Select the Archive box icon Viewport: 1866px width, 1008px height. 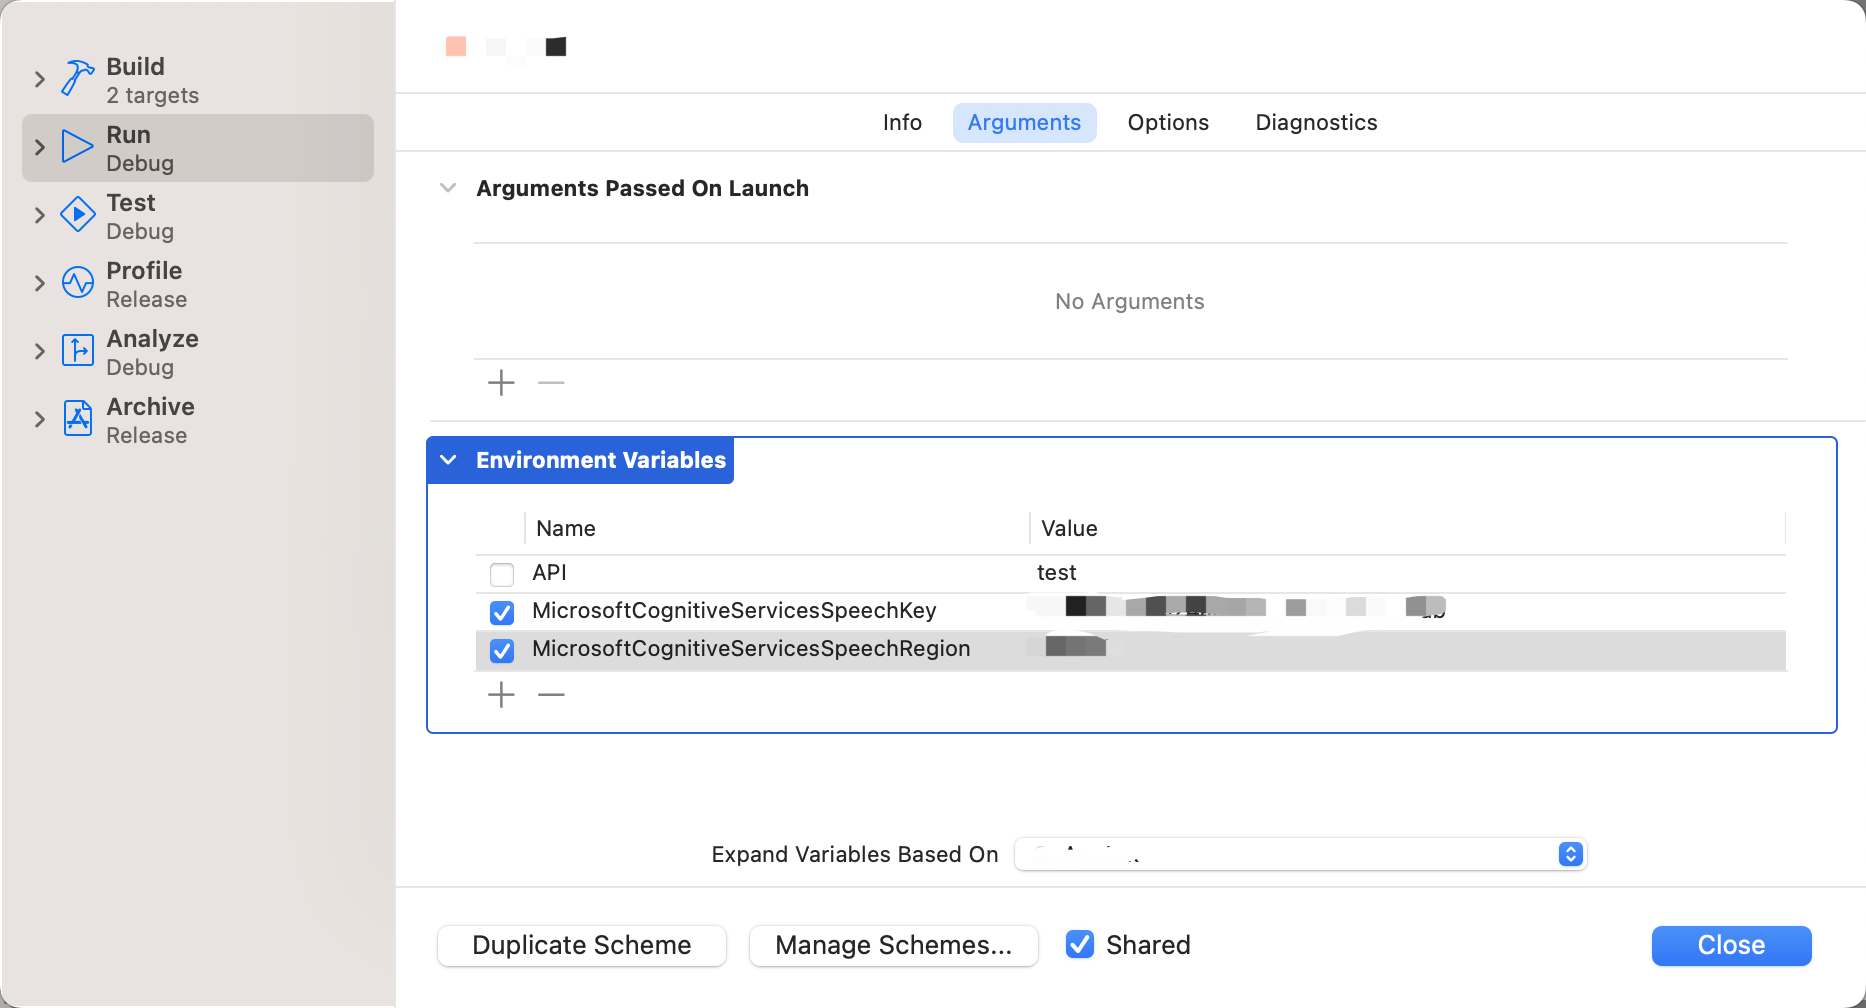(x=77, y=418)
